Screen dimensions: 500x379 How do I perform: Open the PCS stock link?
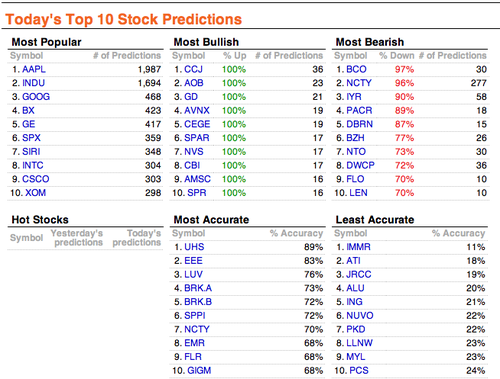coord(359,370)
